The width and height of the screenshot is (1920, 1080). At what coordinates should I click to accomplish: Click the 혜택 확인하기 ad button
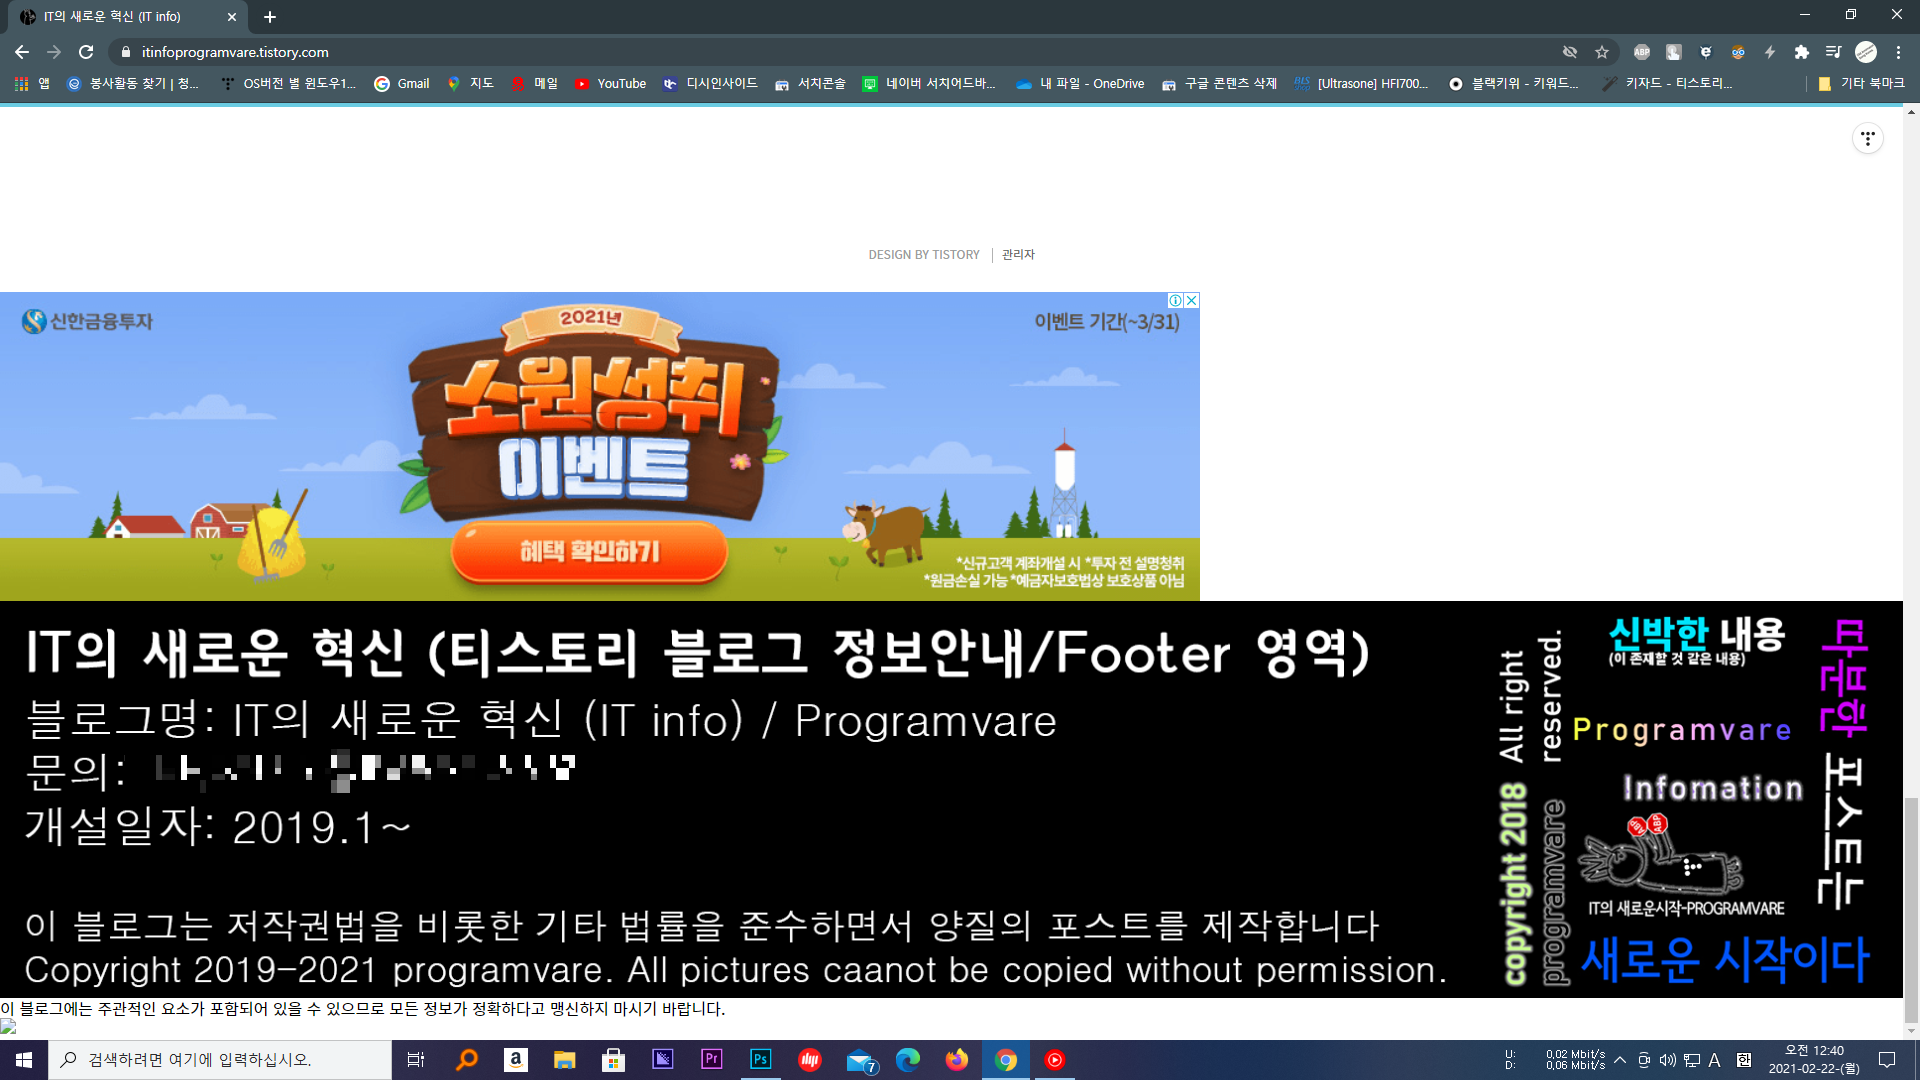pyautogui.click(x=589, y=551)
